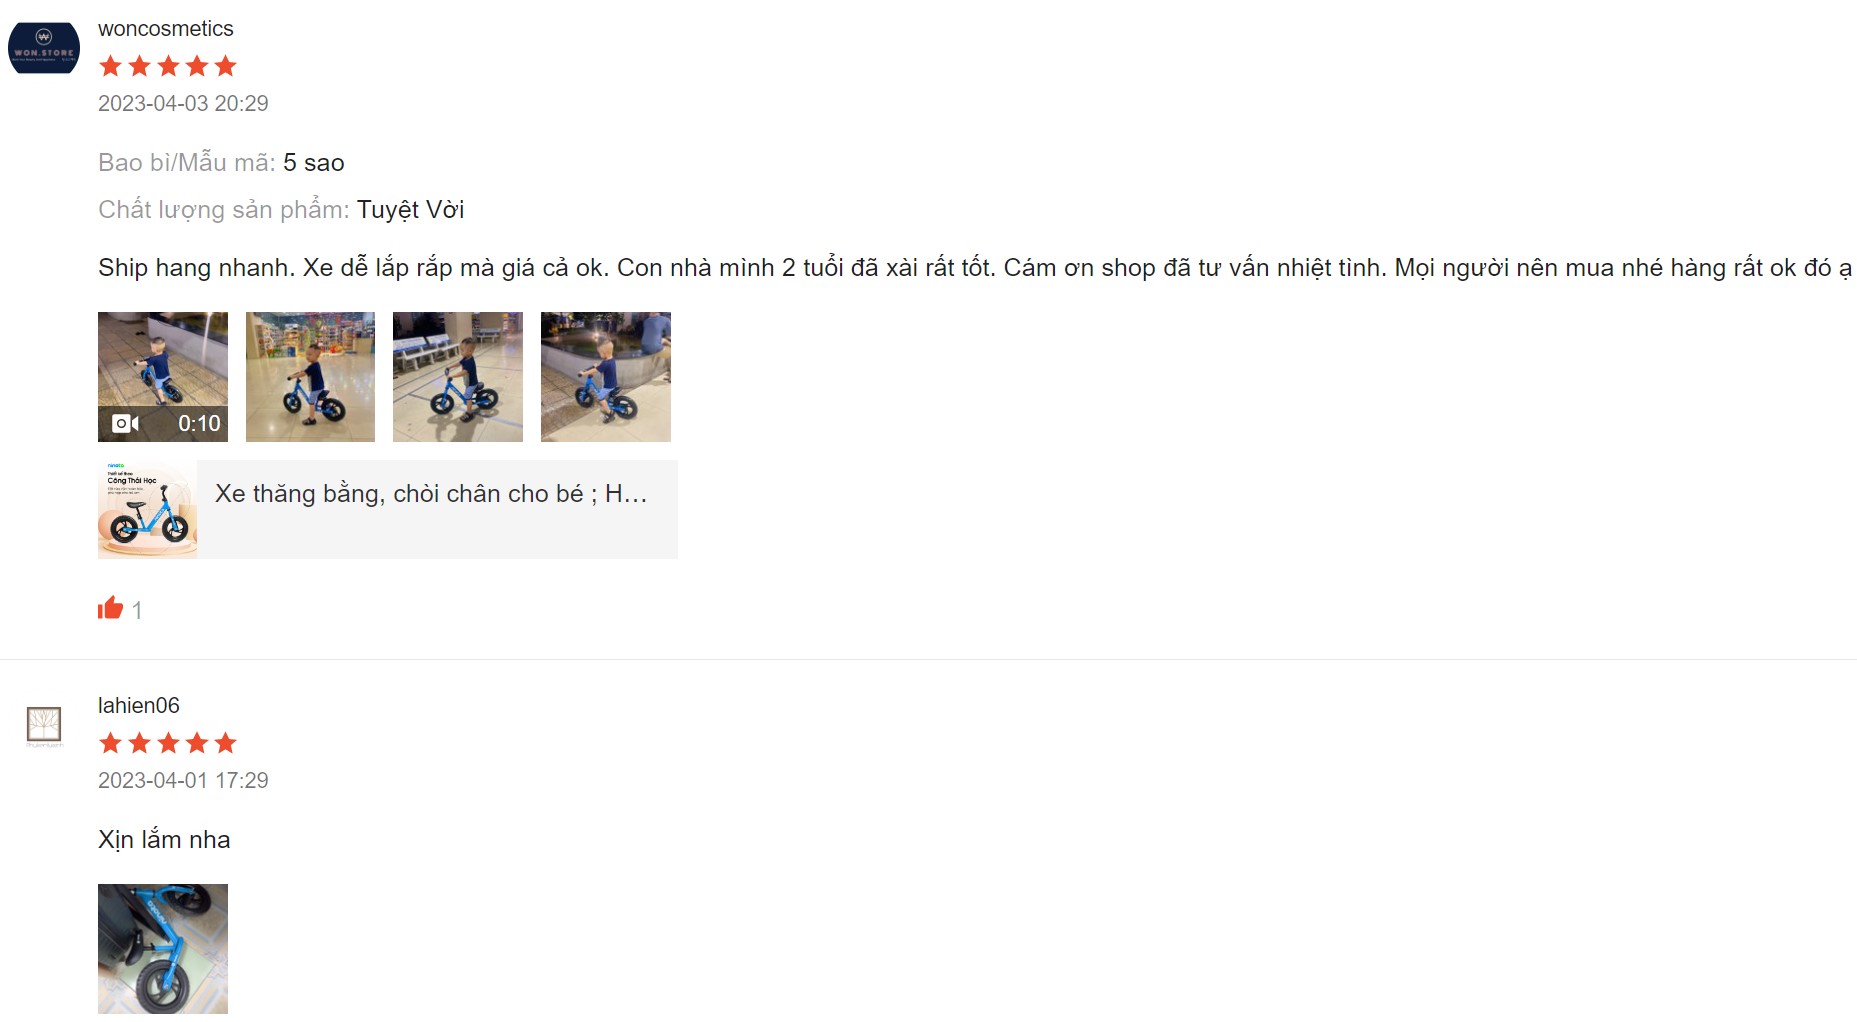Click the Chất lượng sản phẩm rating line

click(281, 210)
